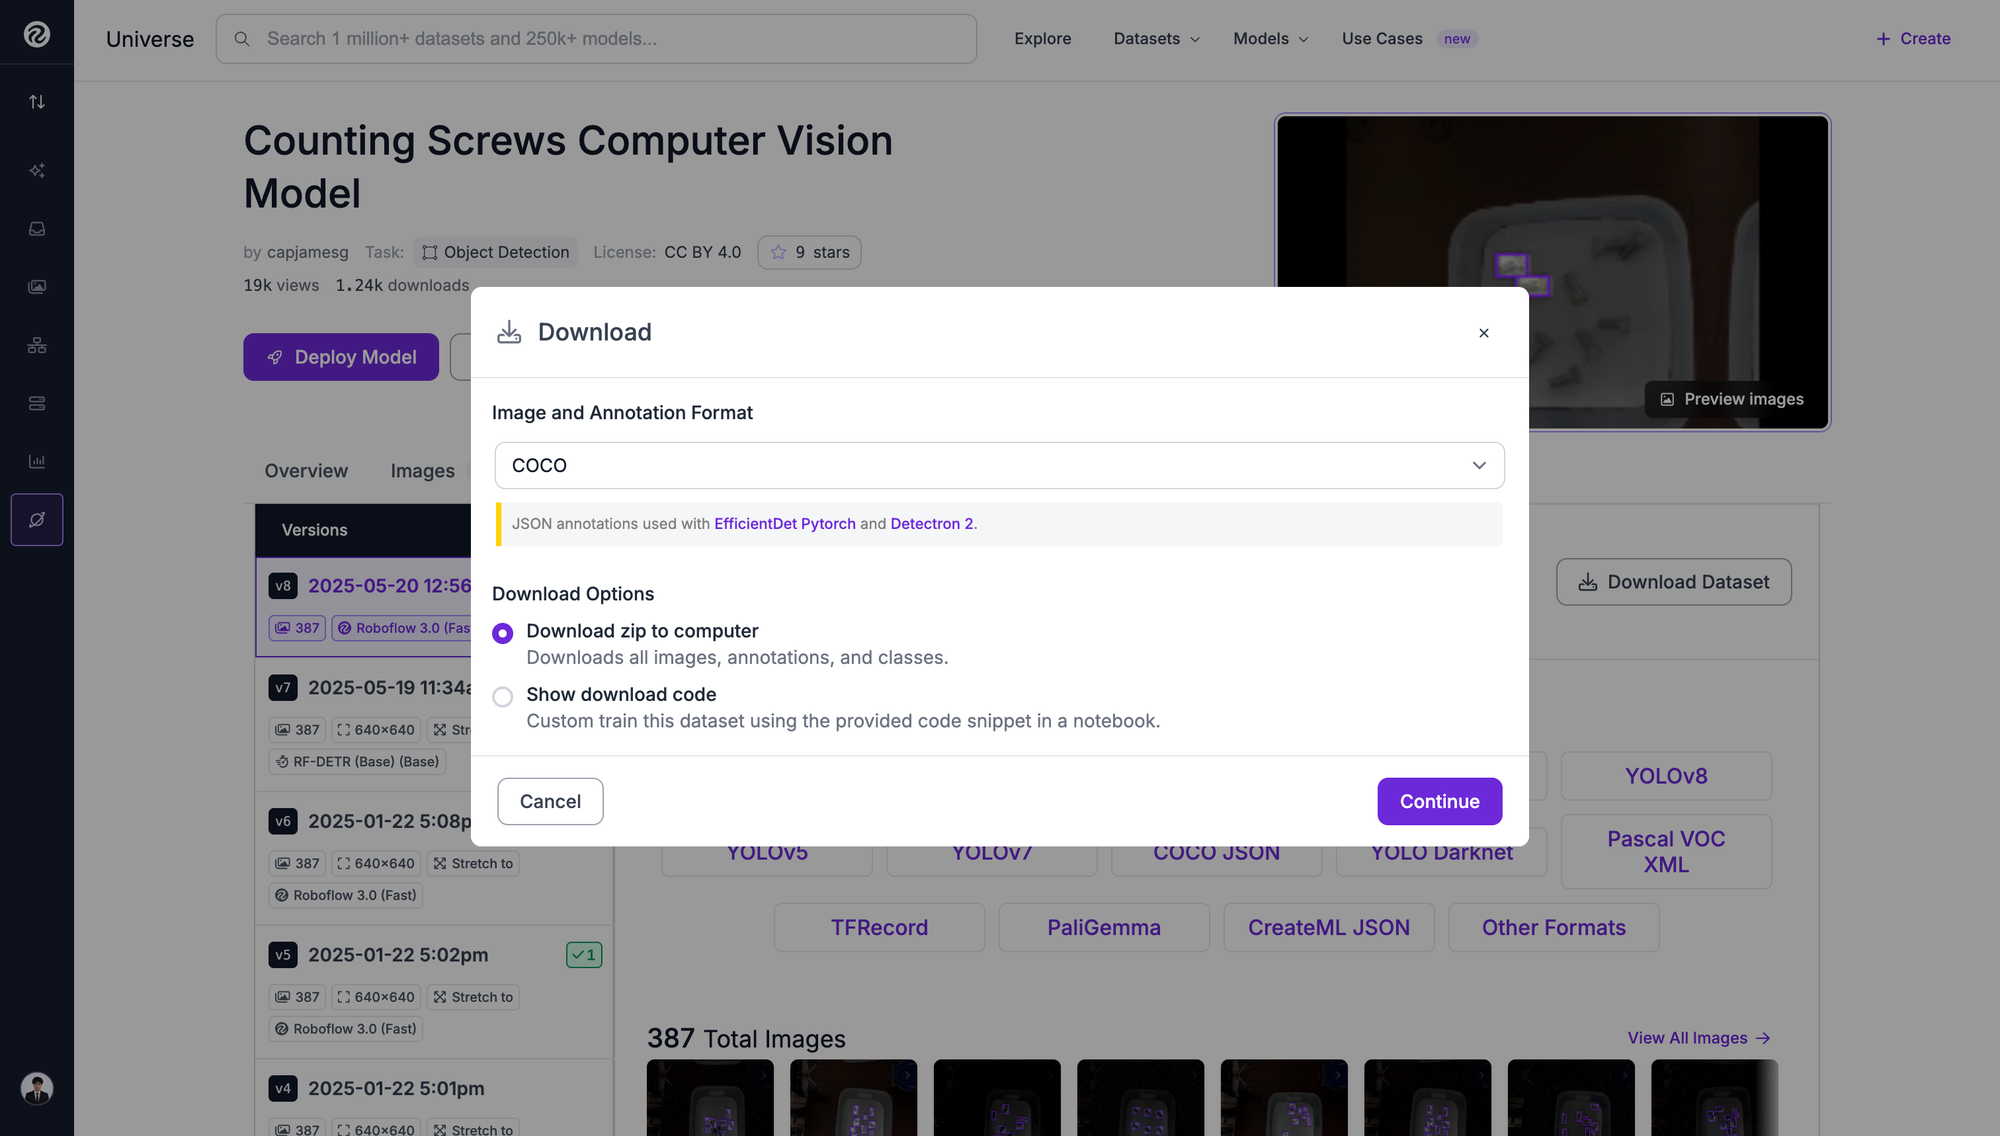Click the View All Images link

[x=1699, y=1038]
